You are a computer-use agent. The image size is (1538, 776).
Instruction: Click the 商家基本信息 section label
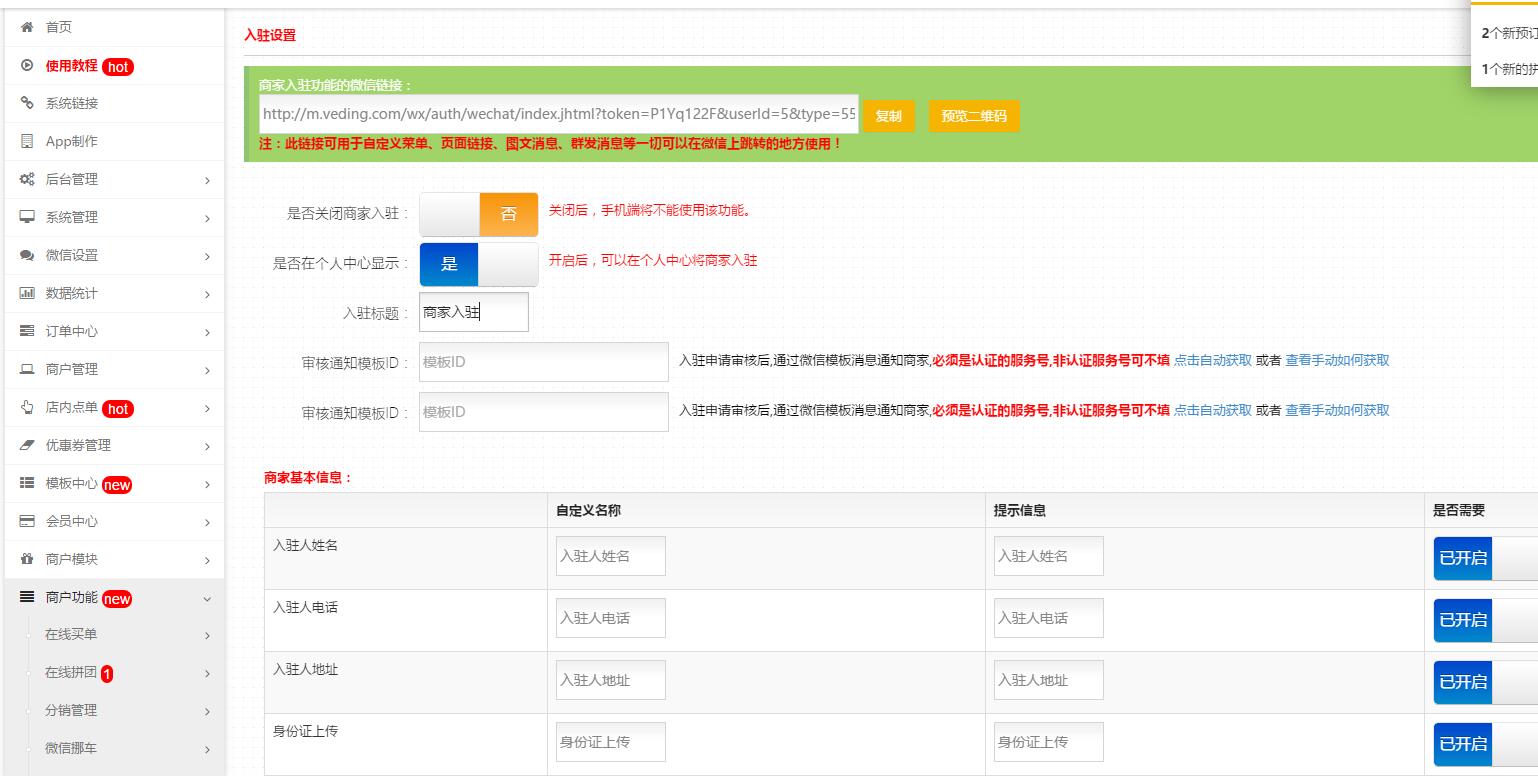309,478
